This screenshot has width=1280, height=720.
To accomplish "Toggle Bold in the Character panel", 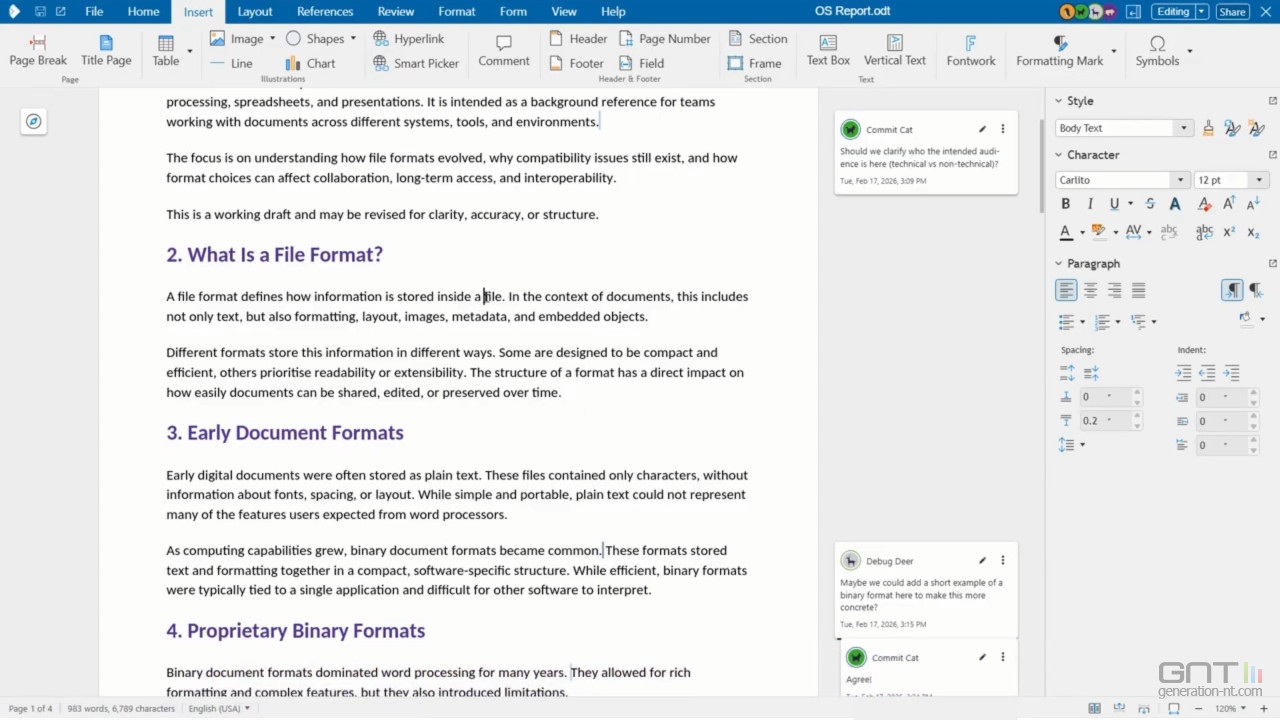I will (1066, 204).
